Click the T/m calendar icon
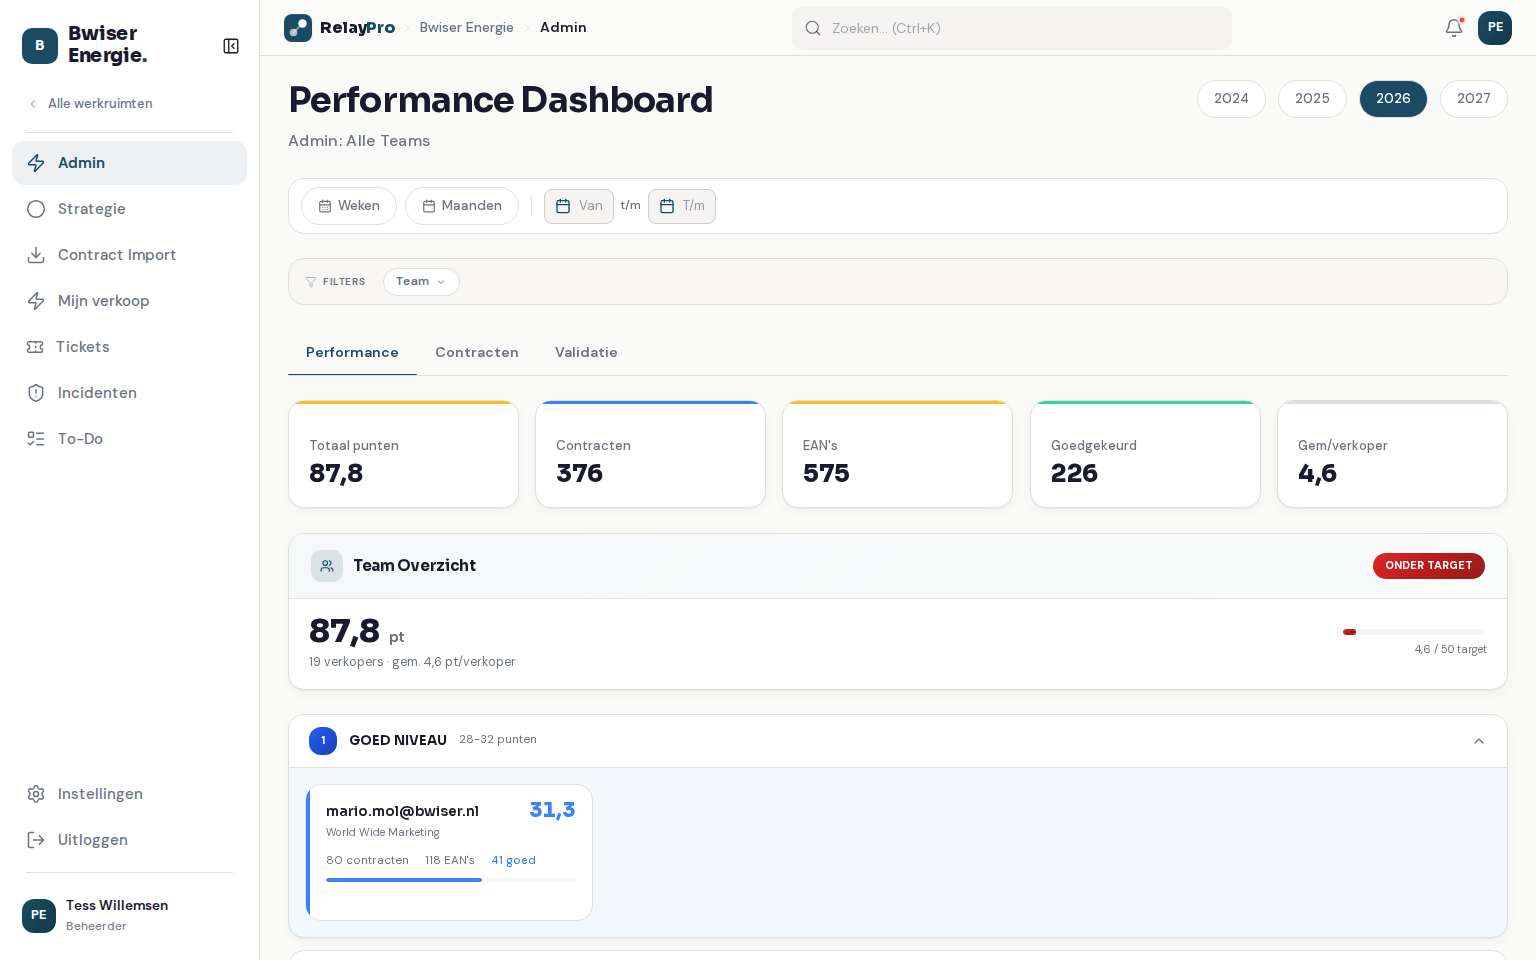 pyautogui.click(x=667, y=206)
